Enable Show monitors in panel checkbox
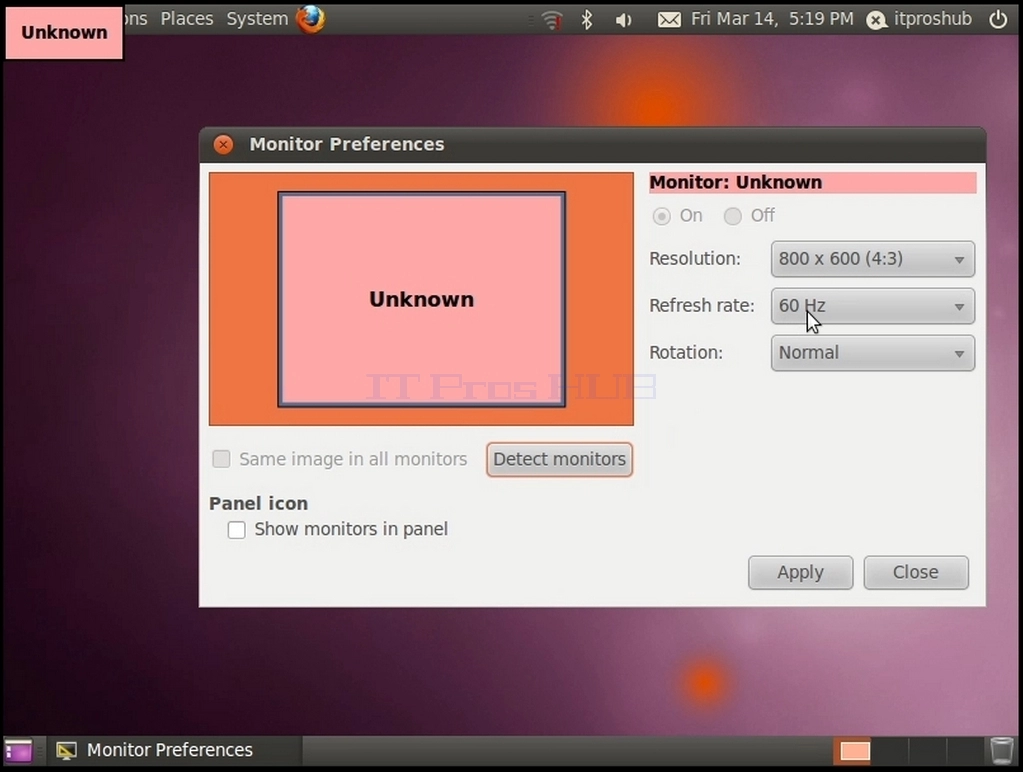The image size is (1023, 772). pos(237,529)
